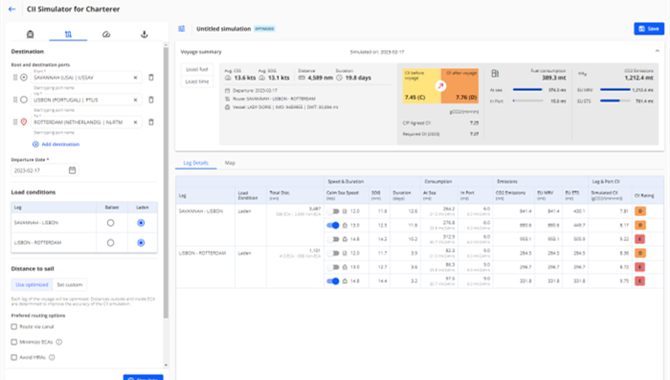Go back using the arrow beside CII Simulator title
Image resolution: width=670 pixels, height=380 pixels.
(x=12, y=9)
